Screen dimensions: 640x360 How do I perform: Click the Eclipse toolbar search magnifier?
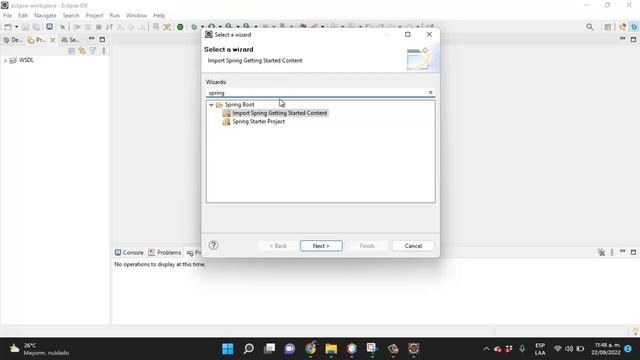tap(589, 27)
